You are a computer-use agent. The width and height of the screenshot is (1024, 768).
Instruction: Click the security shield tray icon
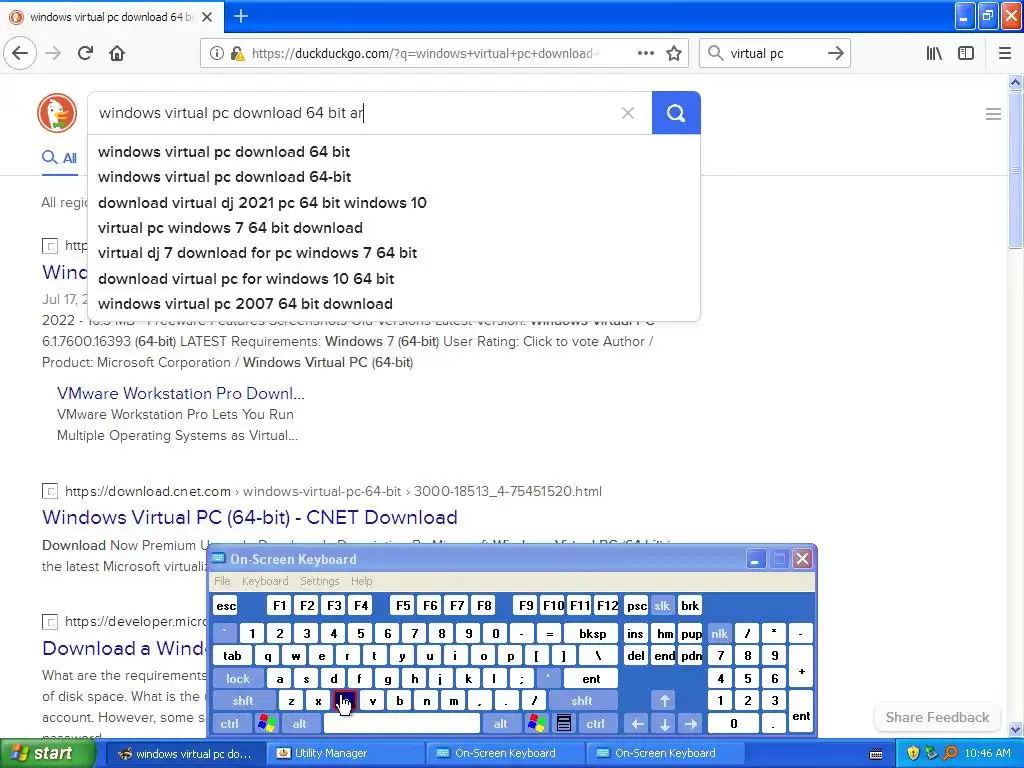(913, 753)
